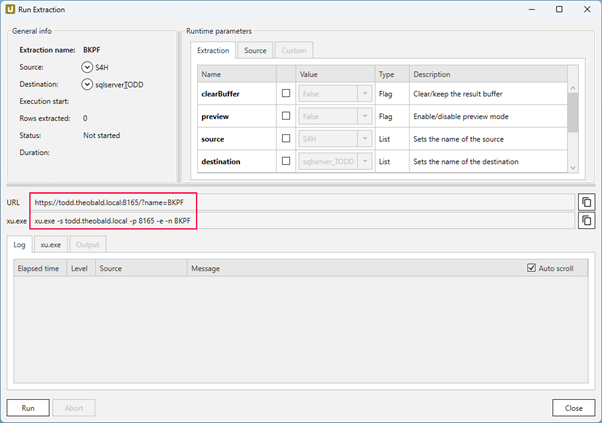Check the source parameter checkbox
This screenshot has height=423, width=602.
tap(287, 138)
